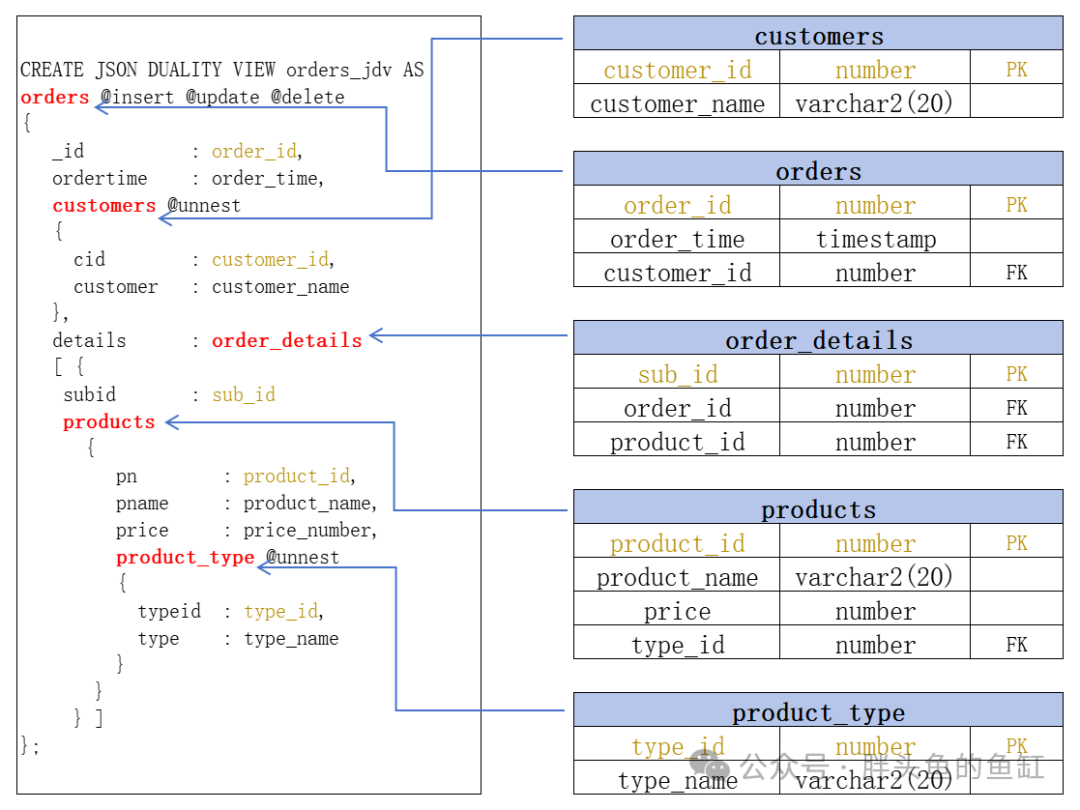Image resolution: width=1080 pixels, height=810 pixels.
Task: Click 'order_time,' value in the view definition
Action: point(267,178)
